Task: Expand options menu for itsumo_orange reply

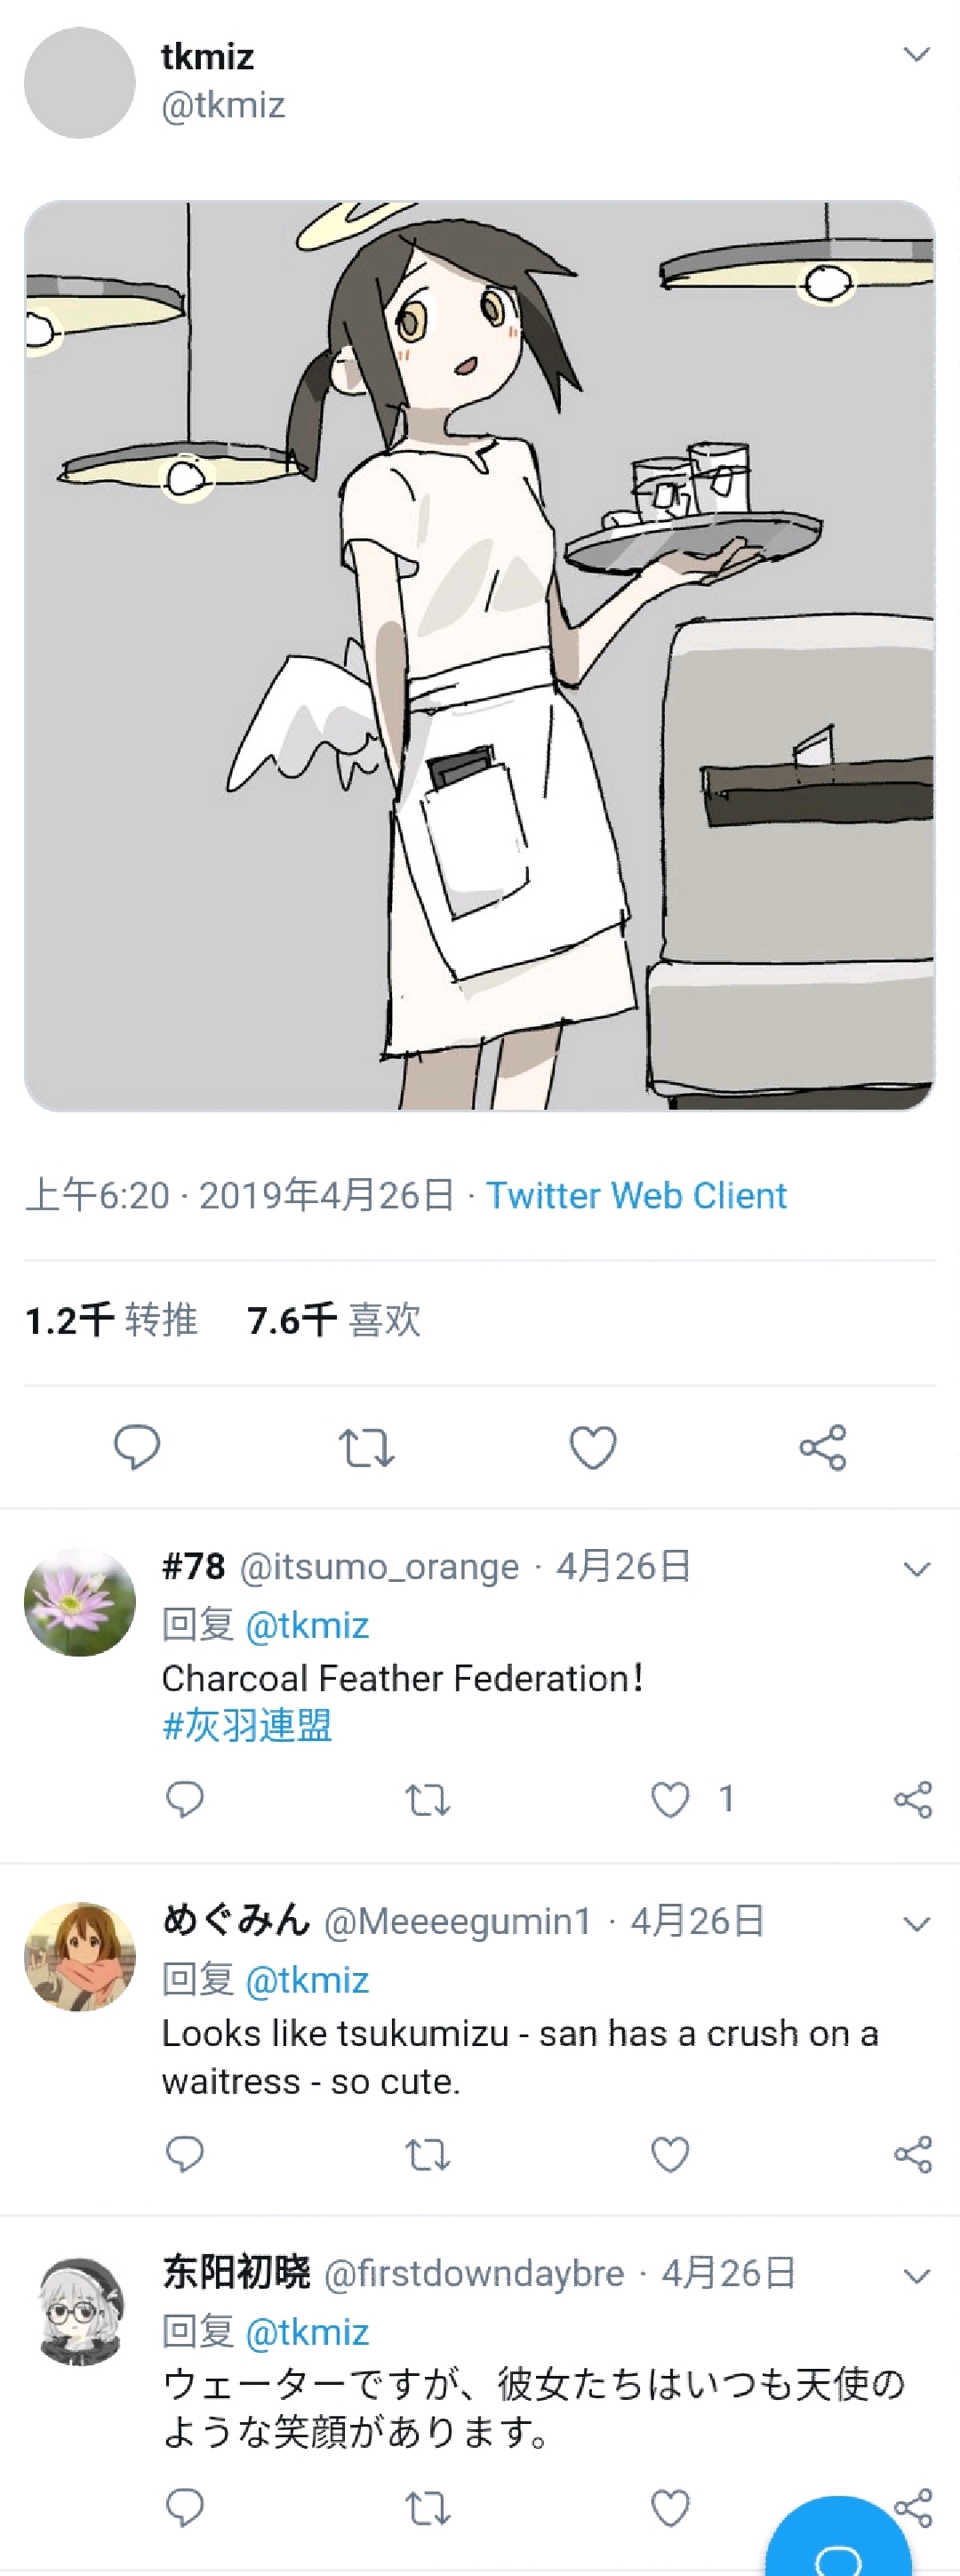Action: click(917, 1569)
